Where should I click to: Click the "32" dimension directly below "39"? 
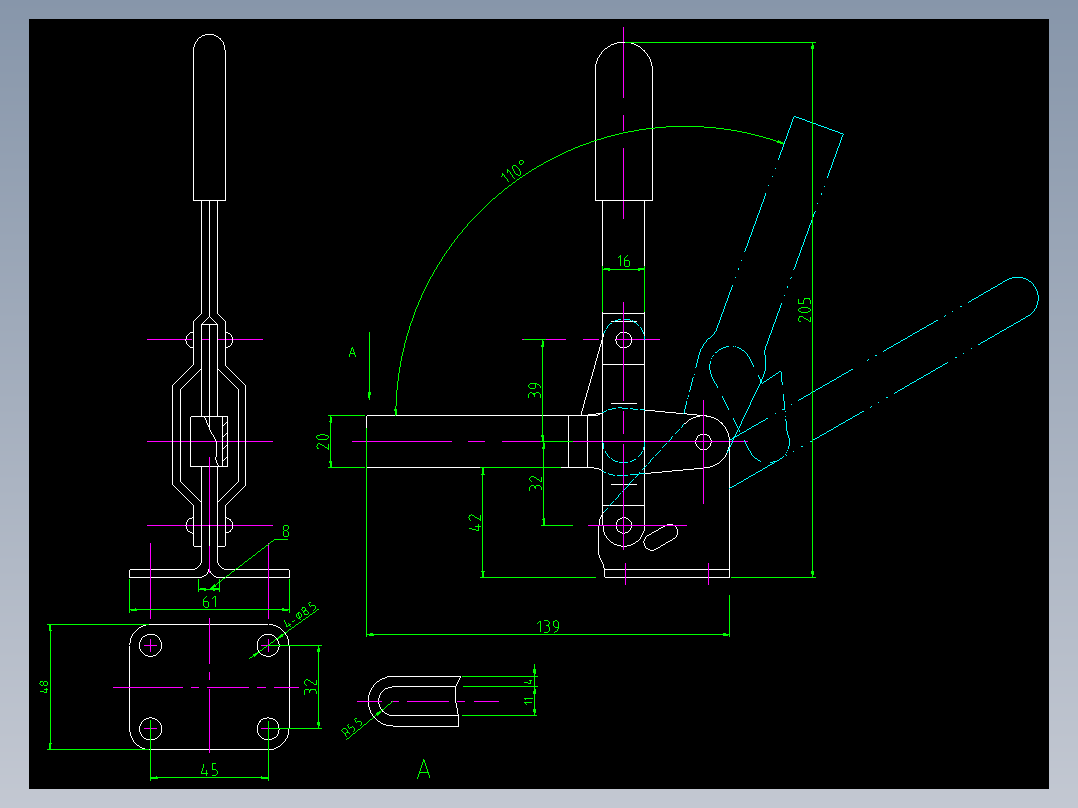536,483
